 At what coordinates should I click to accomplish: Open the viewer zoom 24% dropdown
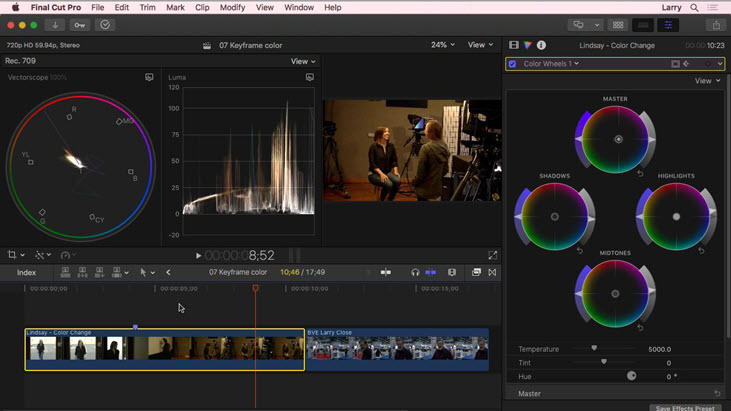(442, 45)
